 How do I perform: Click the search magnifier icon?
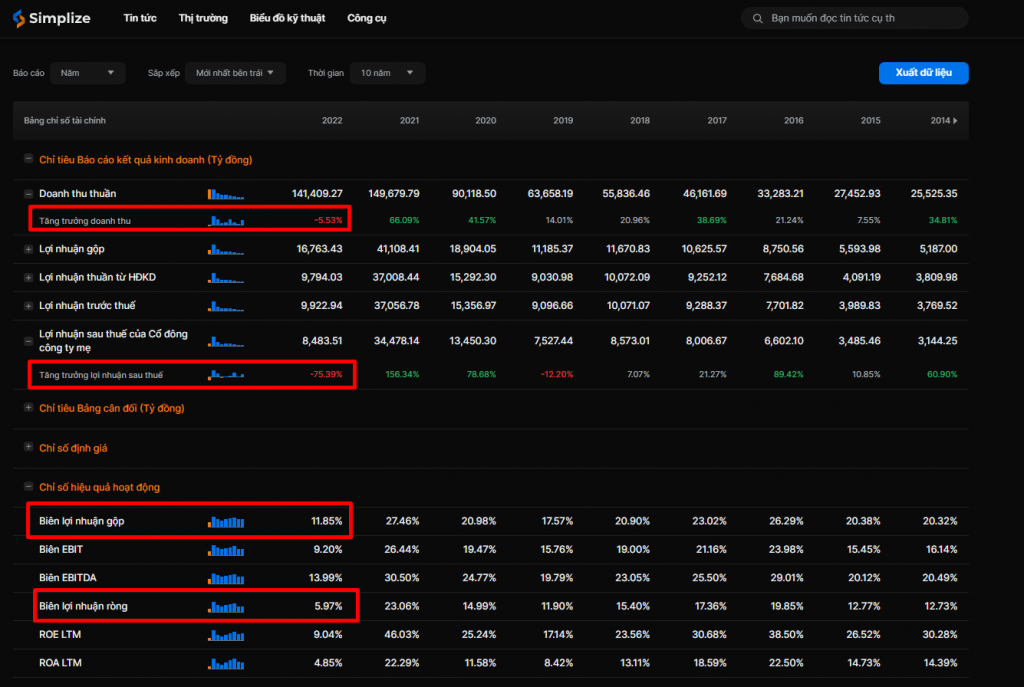(x=758, y=18)
